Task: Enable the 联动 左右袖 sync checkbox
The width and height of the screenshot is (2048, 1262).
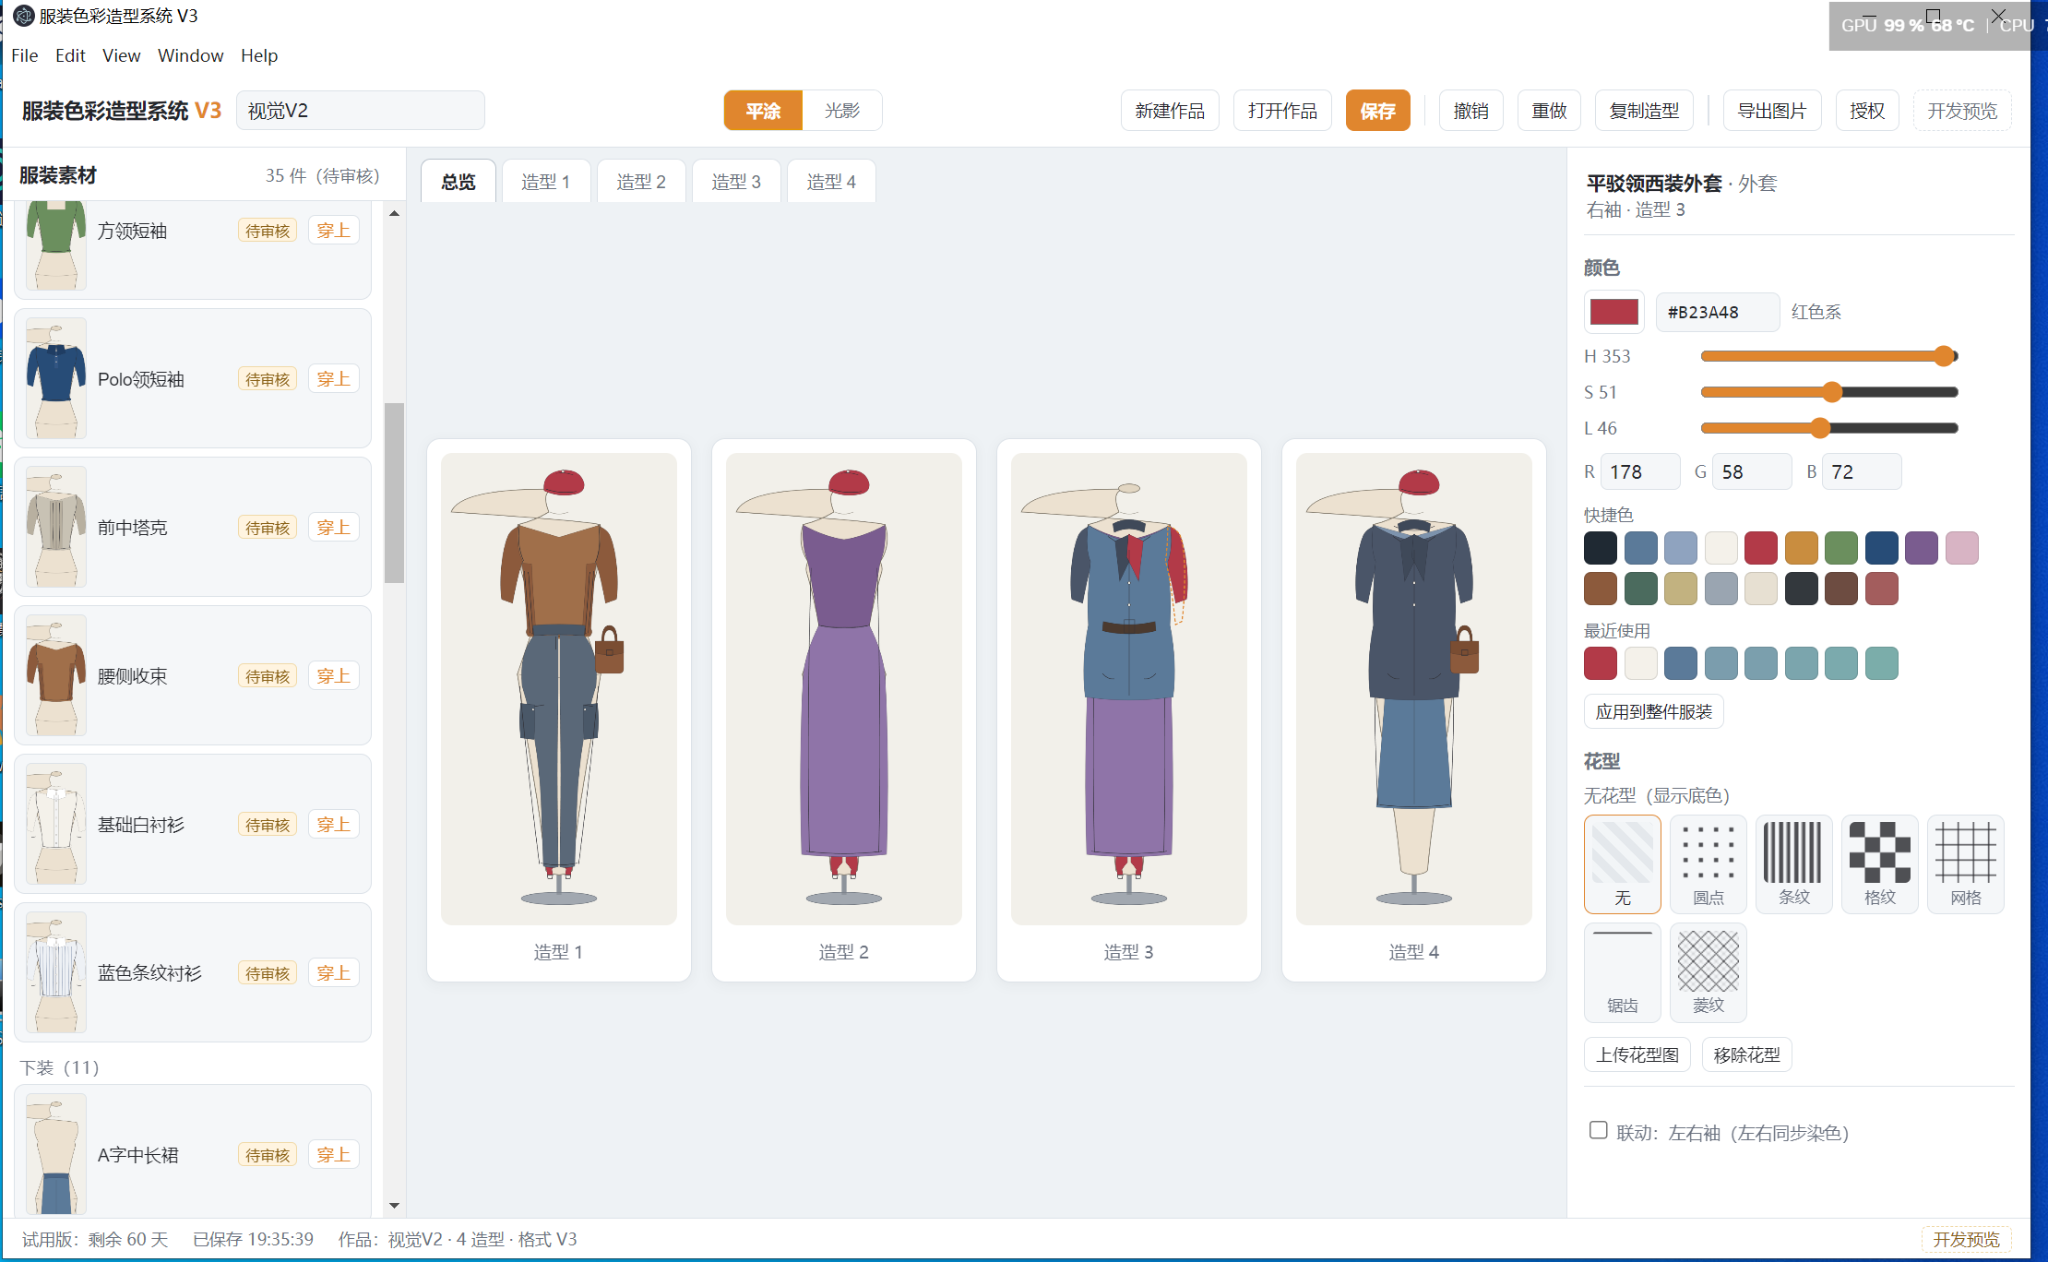Action: pos(1598,1131)
